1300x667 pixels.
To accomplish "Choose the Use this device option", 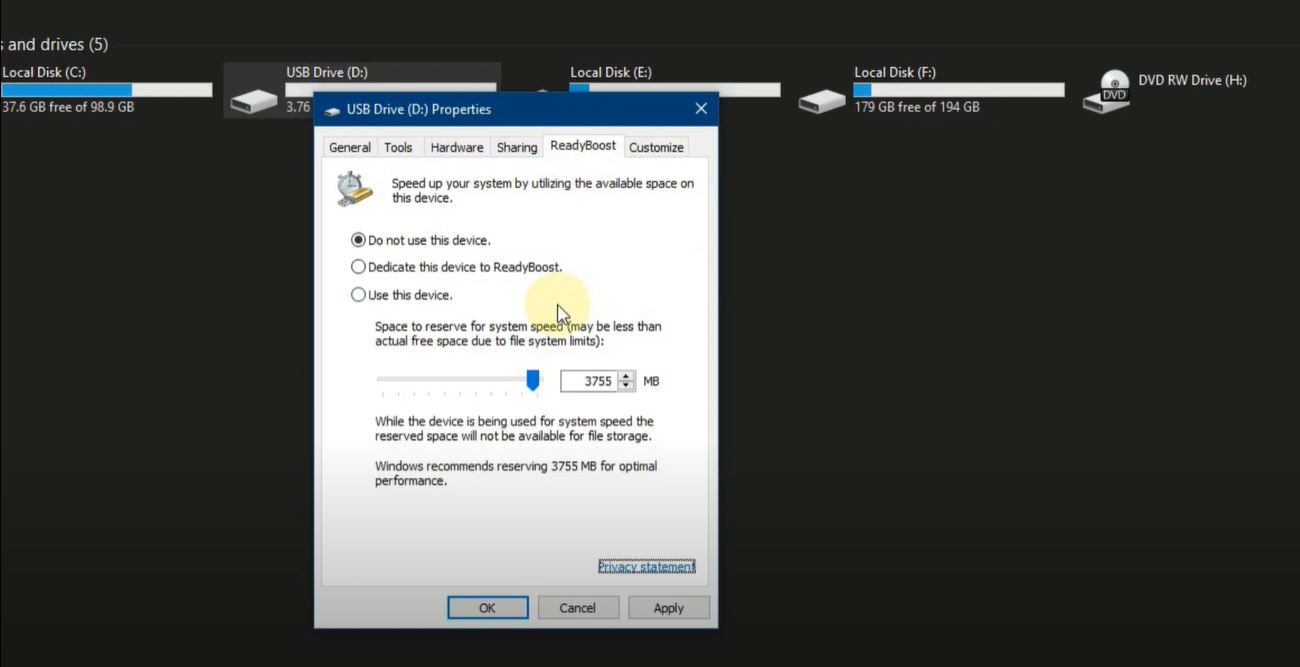I will coord(358,294).
